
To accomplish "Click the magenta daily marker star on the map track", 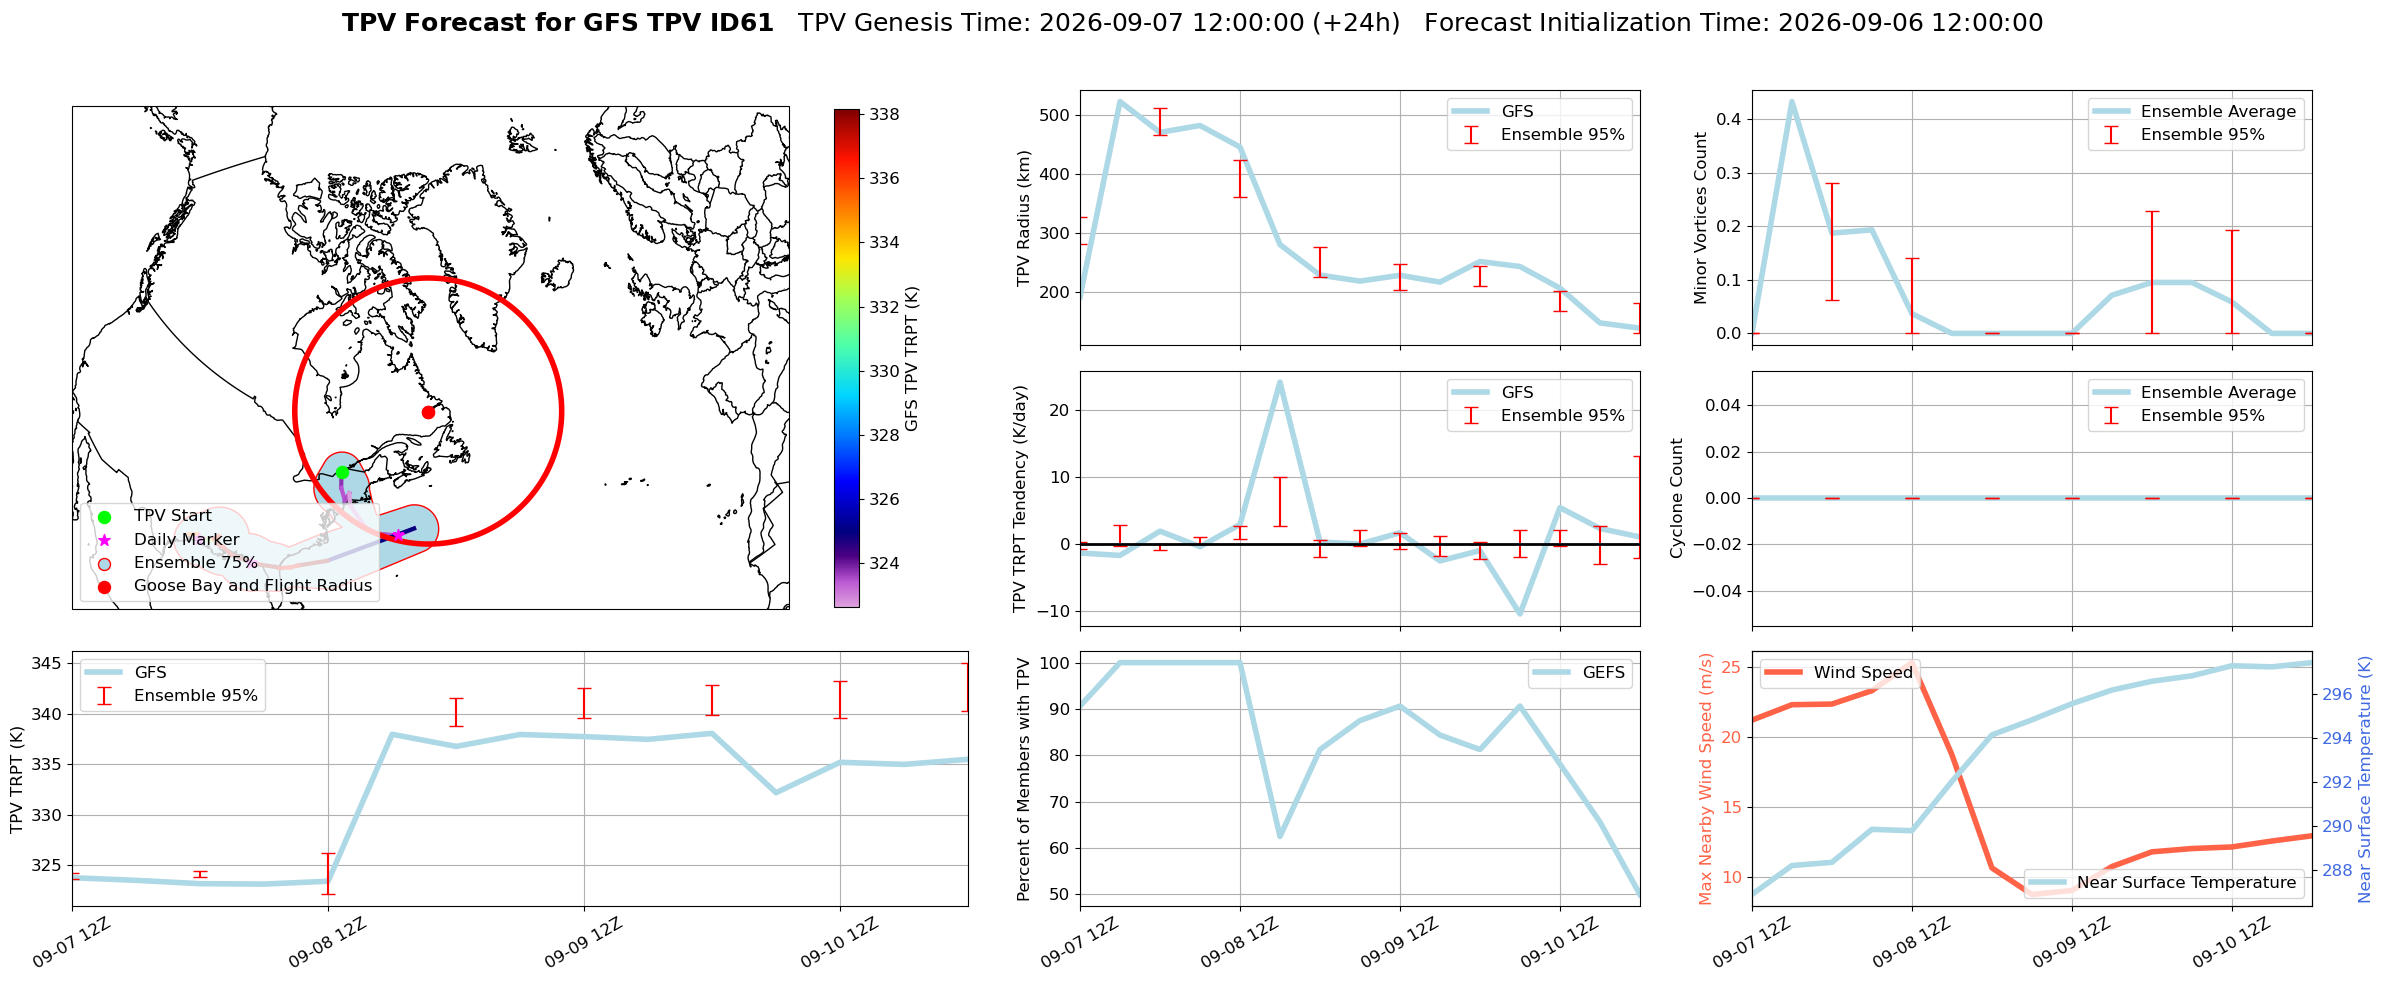I will [397, 535].
